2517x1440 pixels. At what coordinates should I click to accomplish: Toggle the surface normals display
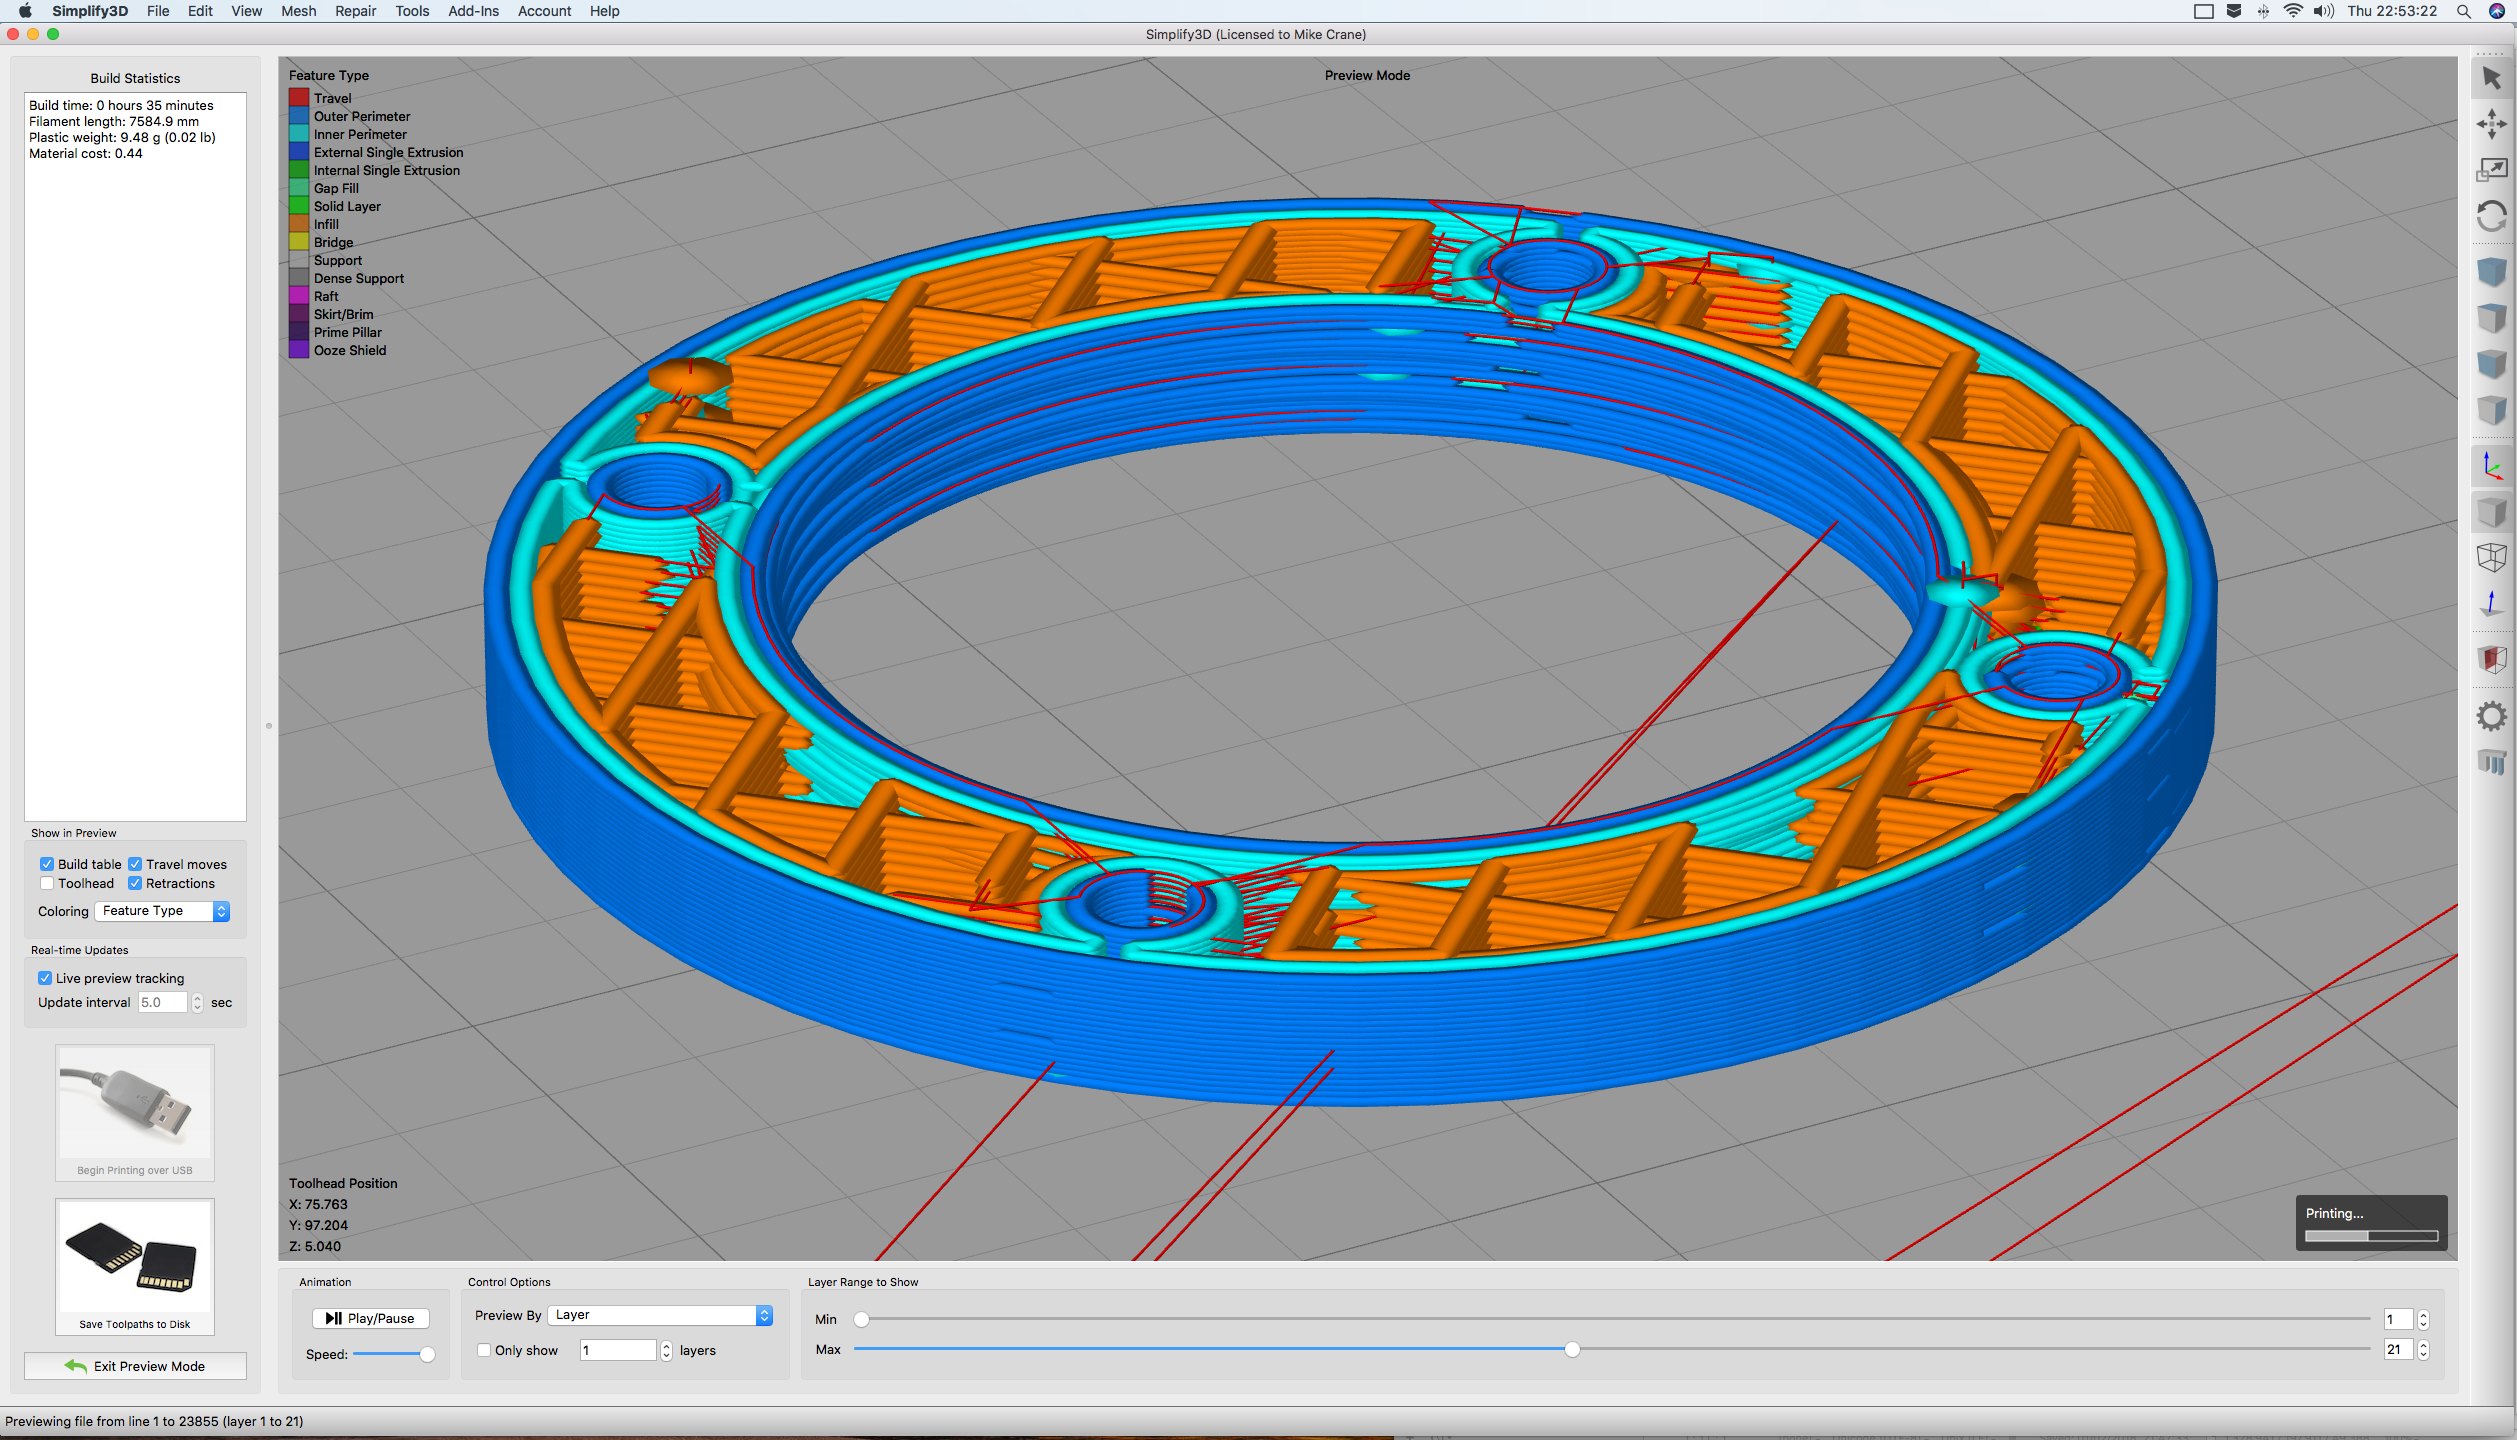point(2491,604)
